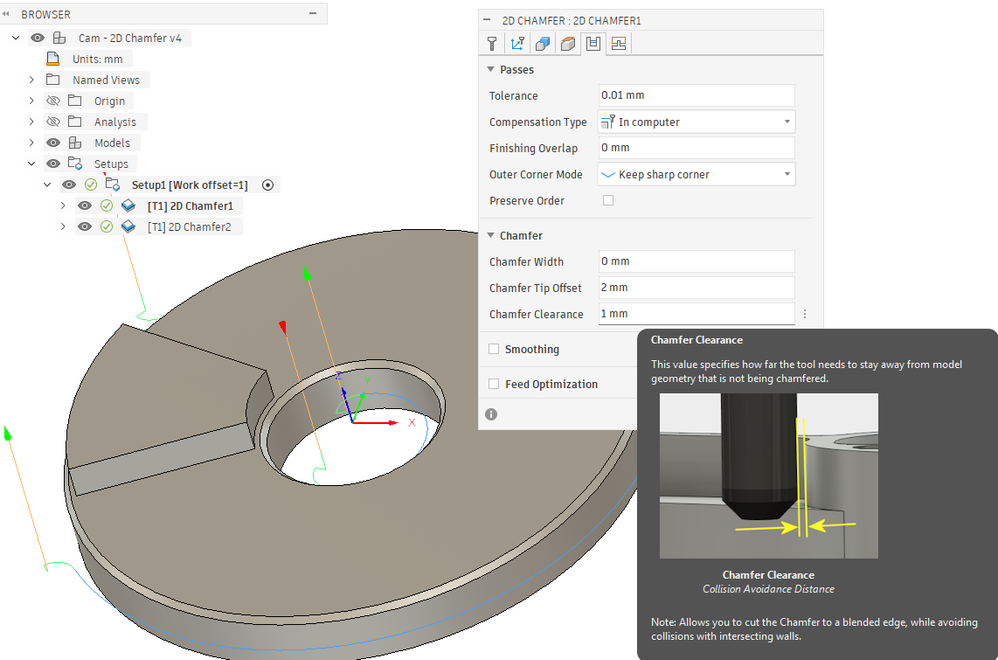Expand the Named Views folder
This screenshot has width=998, height=660.
coord(31,80)
